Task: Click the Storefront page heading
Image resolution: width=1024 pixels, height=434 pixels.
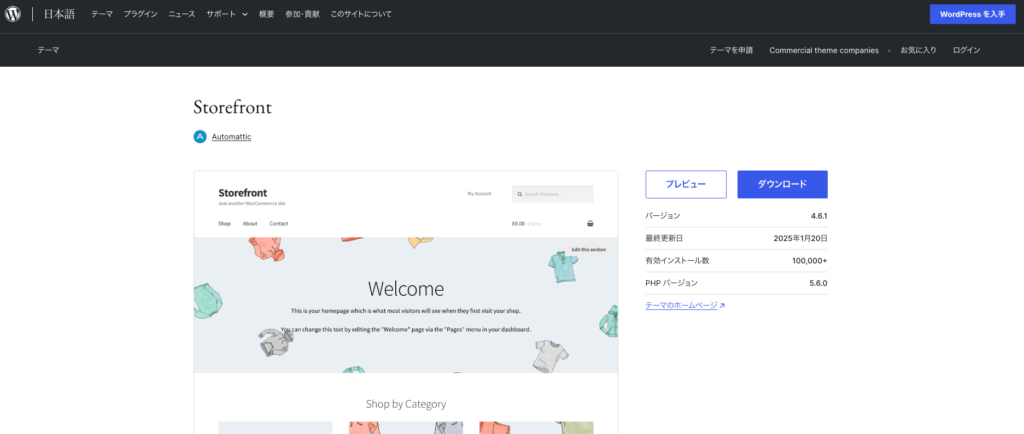Action: [x=232, y=108]
